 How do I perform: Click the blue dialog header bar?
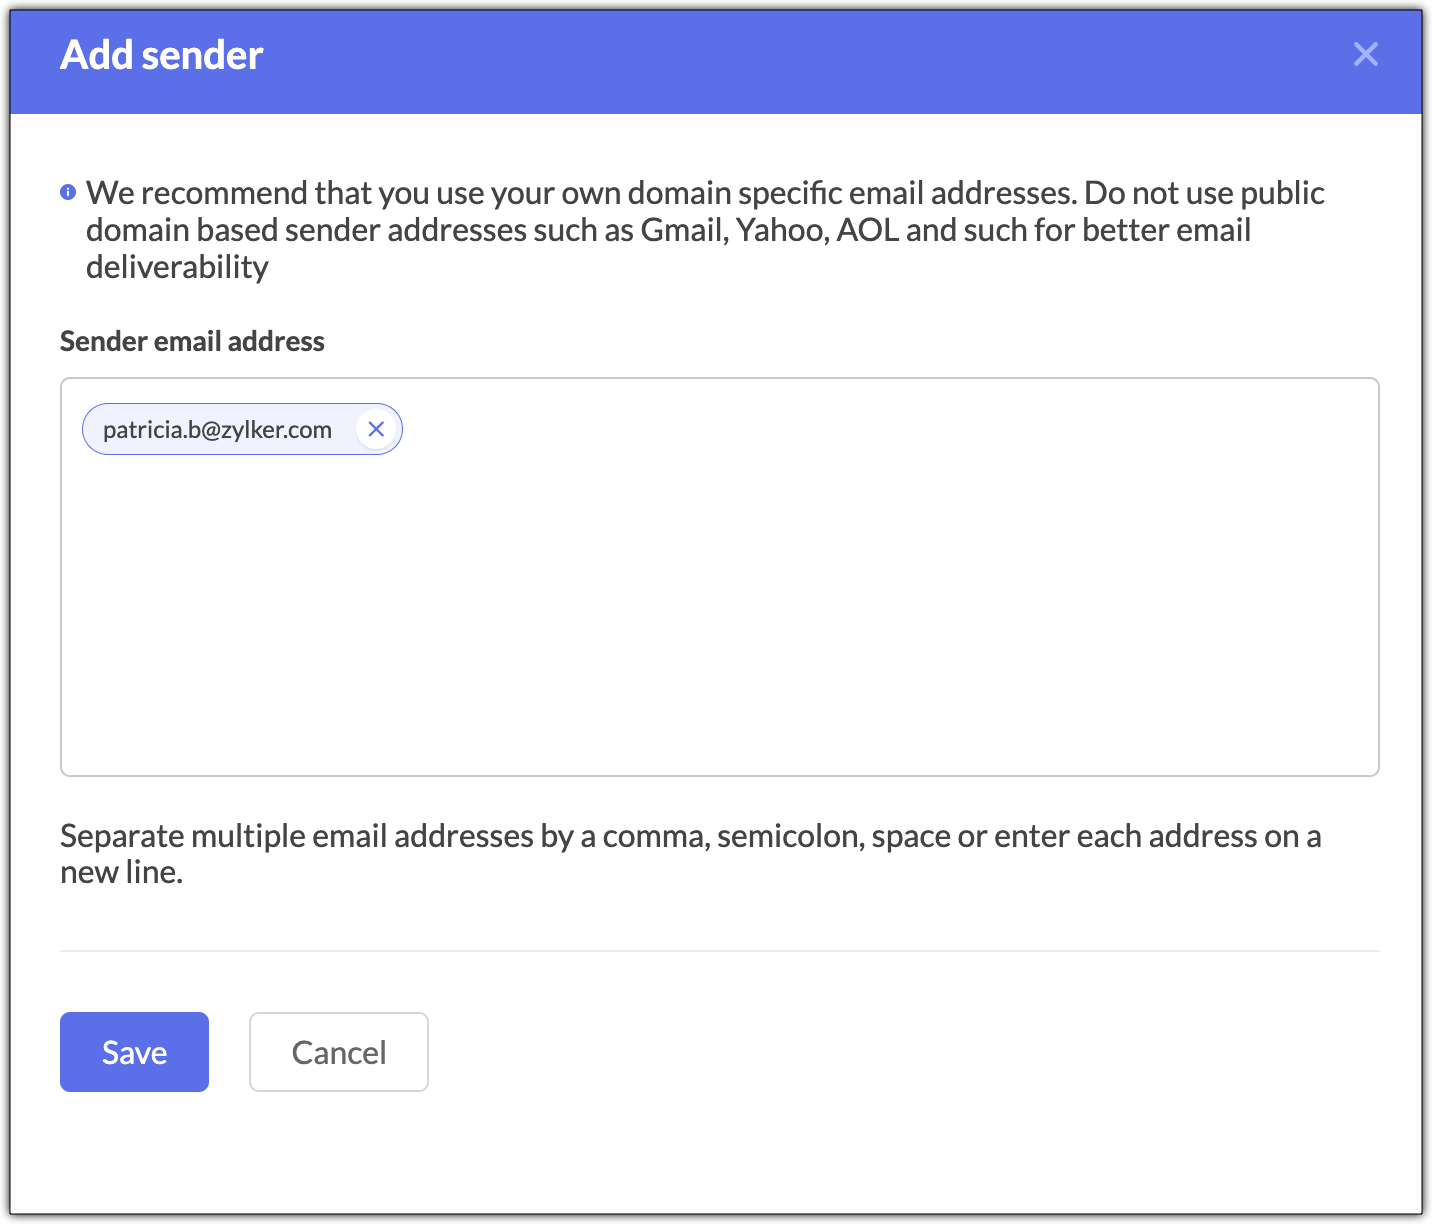point(760,60)
